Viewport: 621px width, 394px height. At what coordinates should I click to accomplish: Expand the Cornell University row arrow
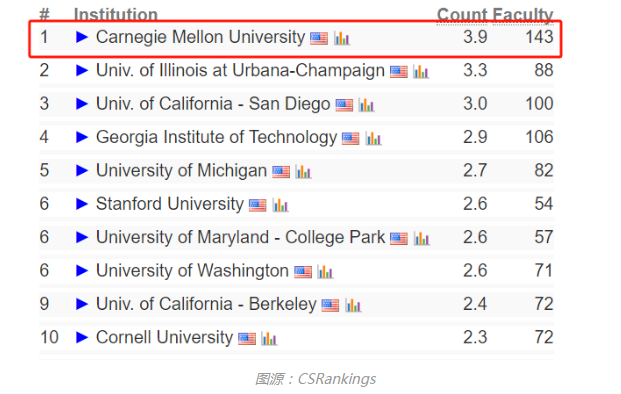(82, 337)
